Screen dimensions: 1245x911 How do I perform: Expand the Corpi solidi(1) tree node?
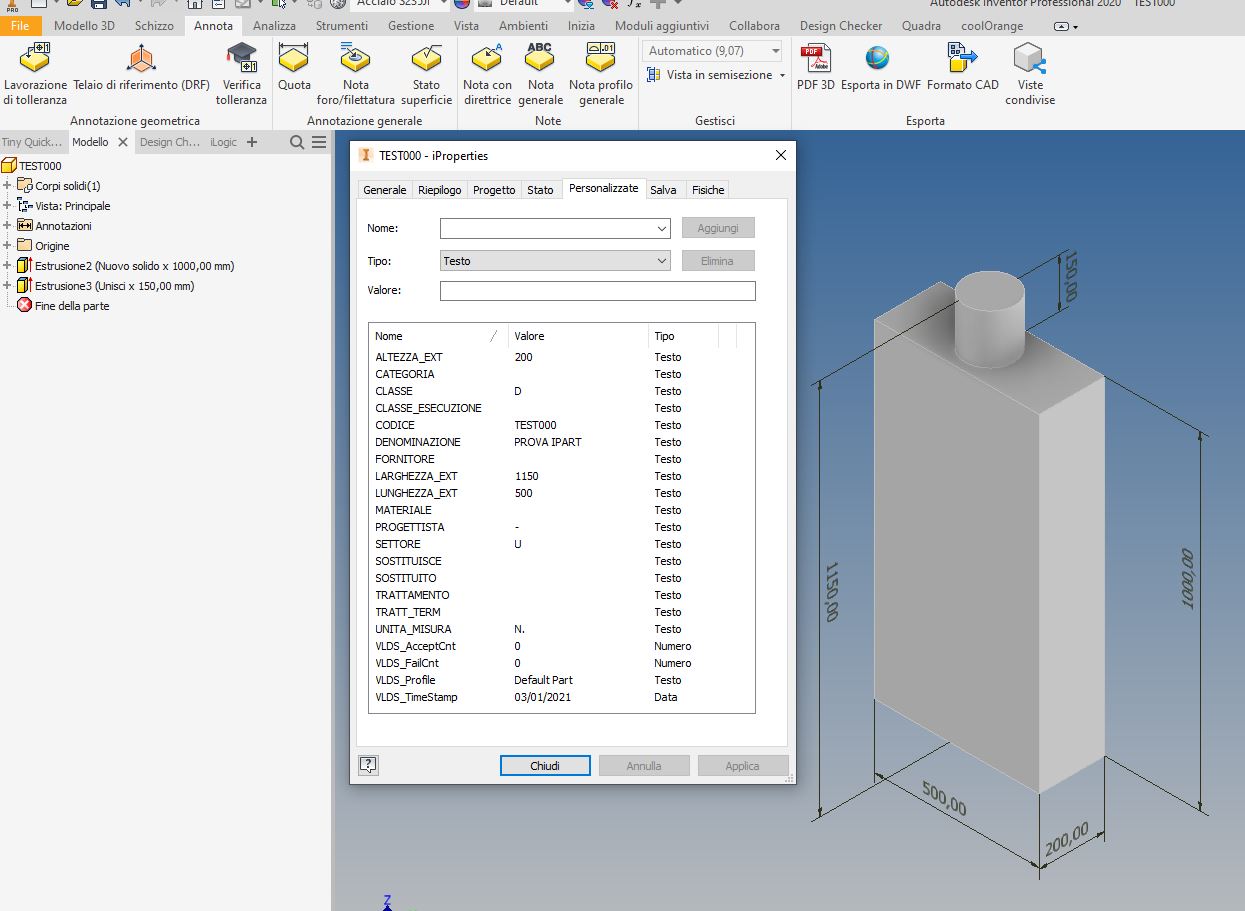coord(7,186)
